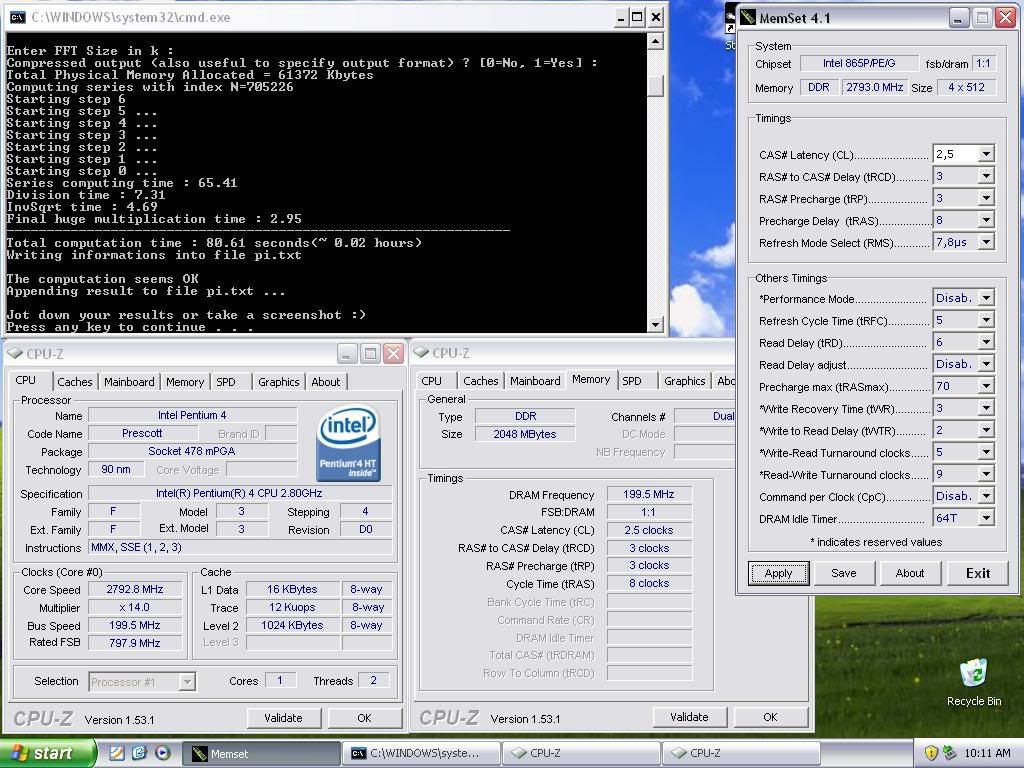This screenshot has height=768, width=1024.
Task: Click Apply button in MemSet
Action: pyautogui.click(x=778, y=573)
